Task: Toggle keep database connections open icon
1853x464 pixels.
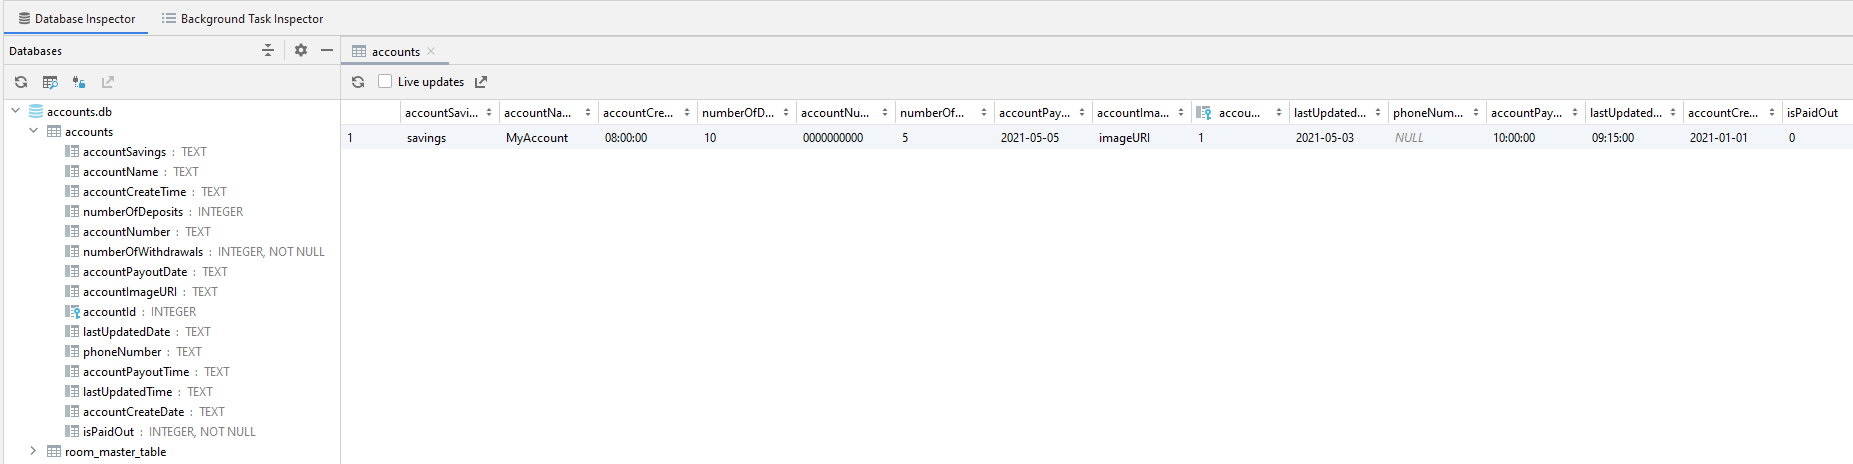Action: pyautogui.click(x=79, y=82)
